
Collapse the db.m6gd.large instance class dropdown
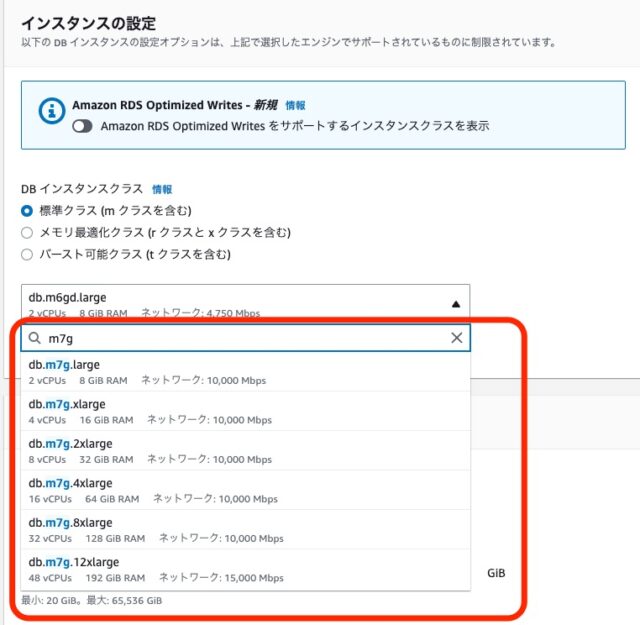pyautogui.click(x=245, y=302)
